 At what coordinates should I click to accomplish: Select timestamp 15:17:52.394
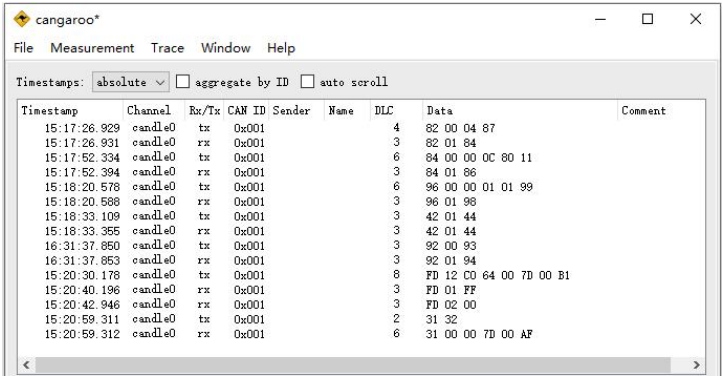[x=82, y=172]
